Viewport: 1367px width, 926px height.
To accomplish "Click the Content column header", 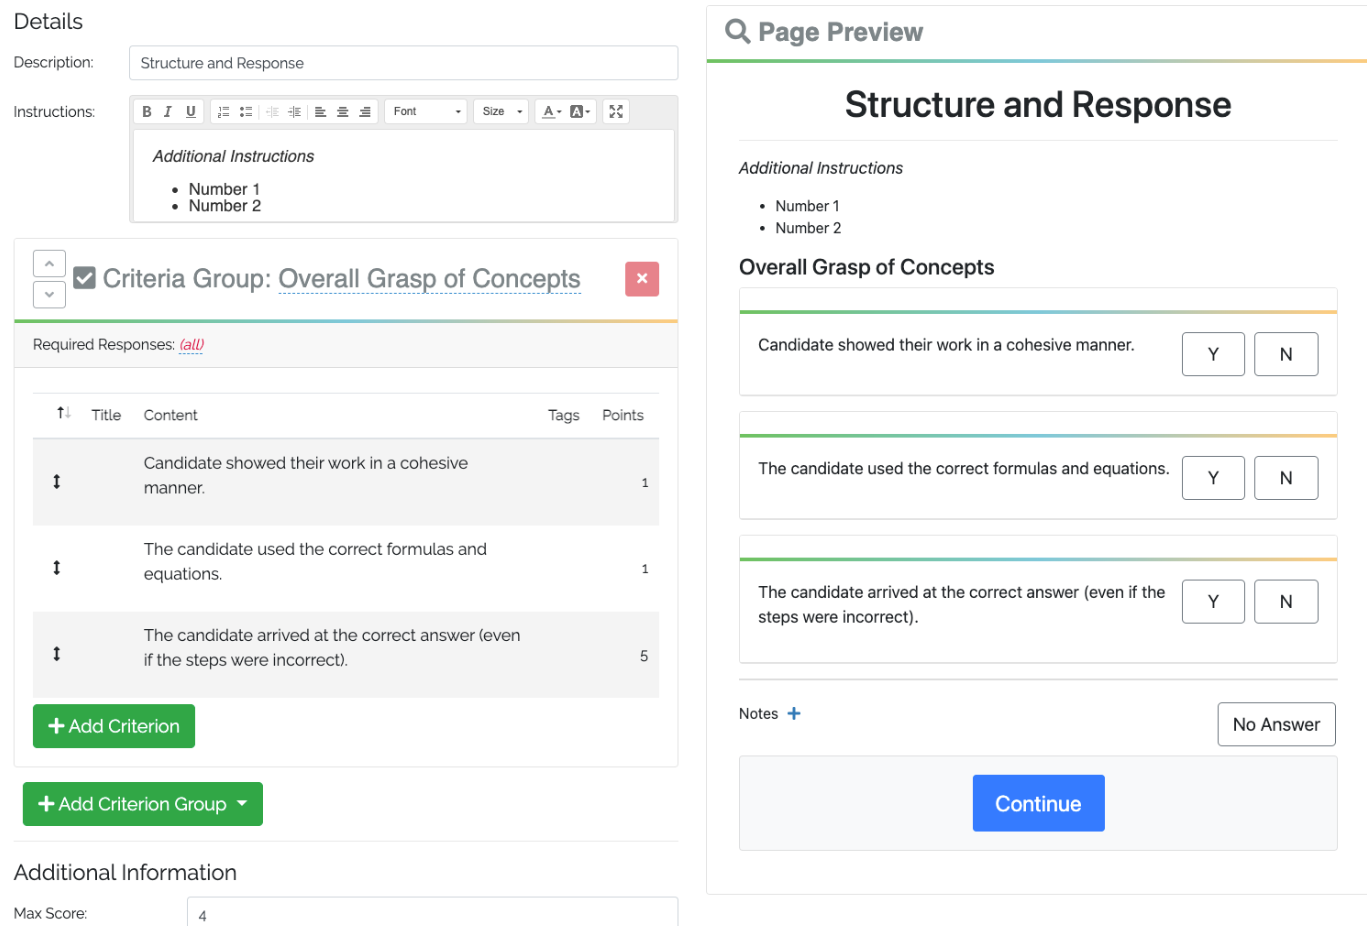I will pos(171,415).
